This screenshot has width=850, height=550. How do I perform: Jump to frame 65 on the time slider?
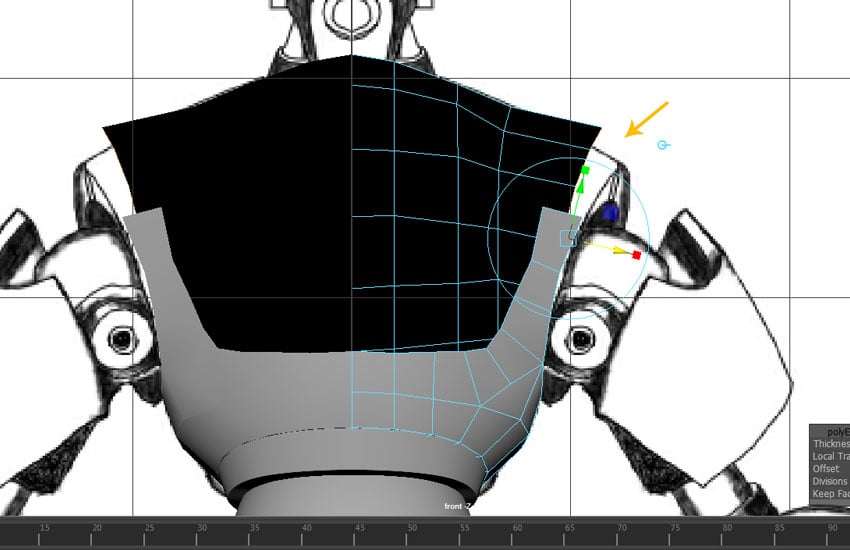[x=569, y=527]
